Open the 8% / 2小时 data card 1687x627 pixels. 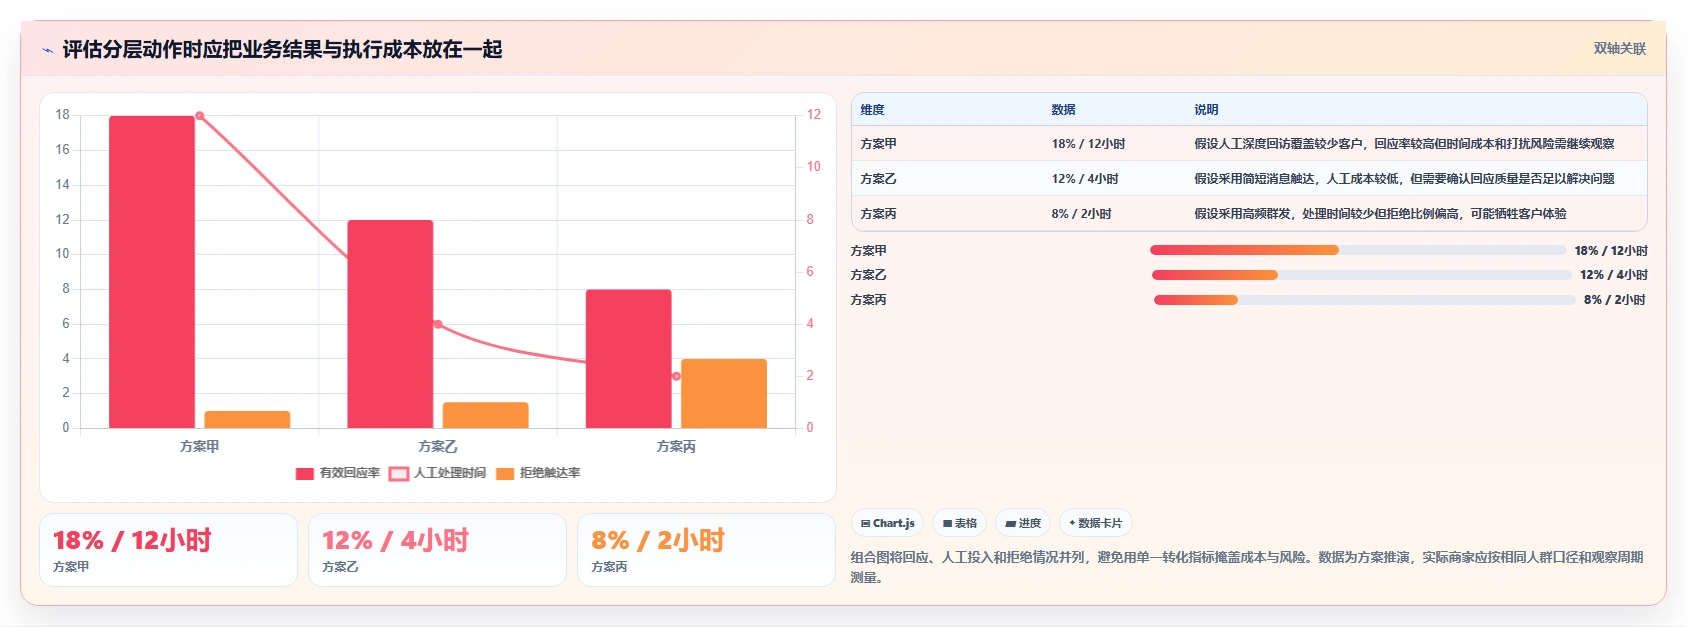(x=706, y=550)
